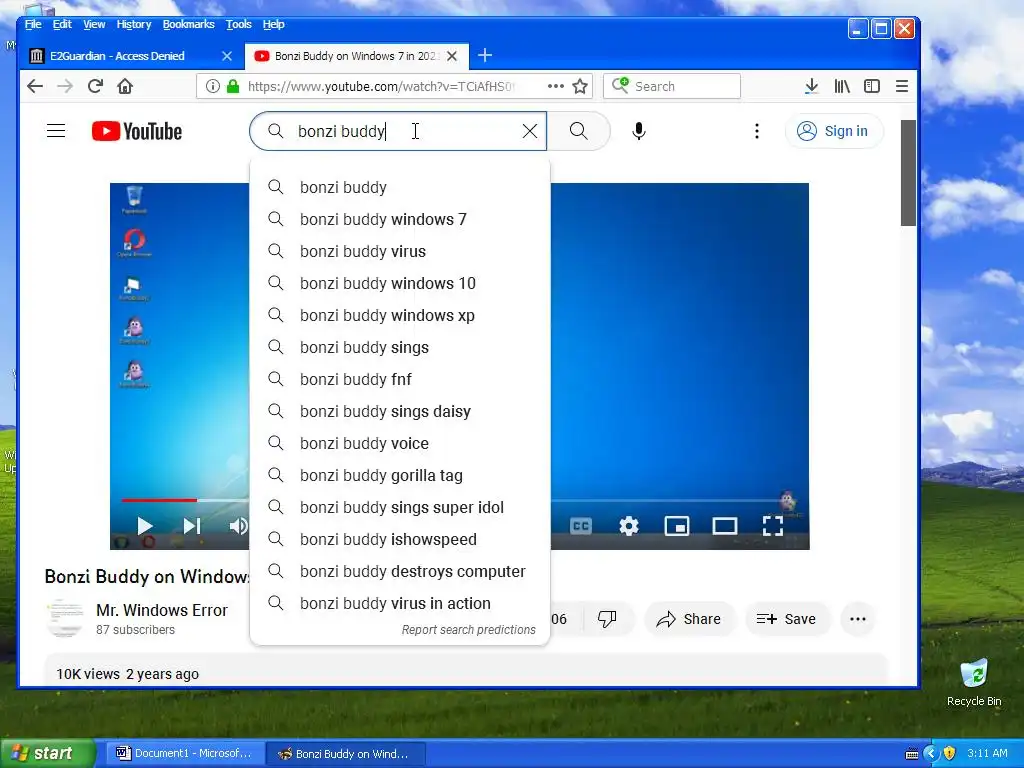Open Mr. Windows Error channel
1024x768 pixels.
tap(161, 610)
